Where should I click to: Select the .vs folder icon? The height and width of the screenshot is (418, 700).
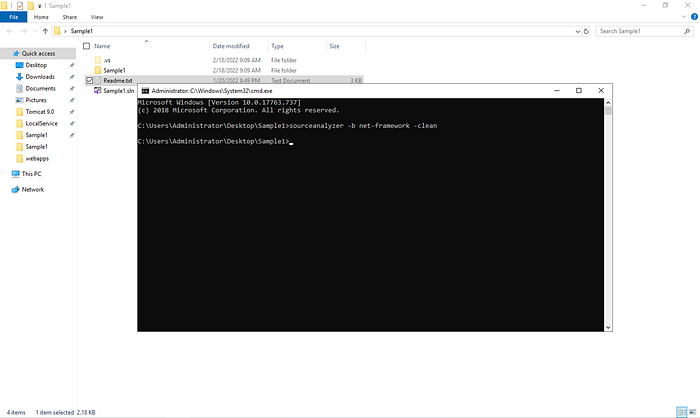pos(98,60)
